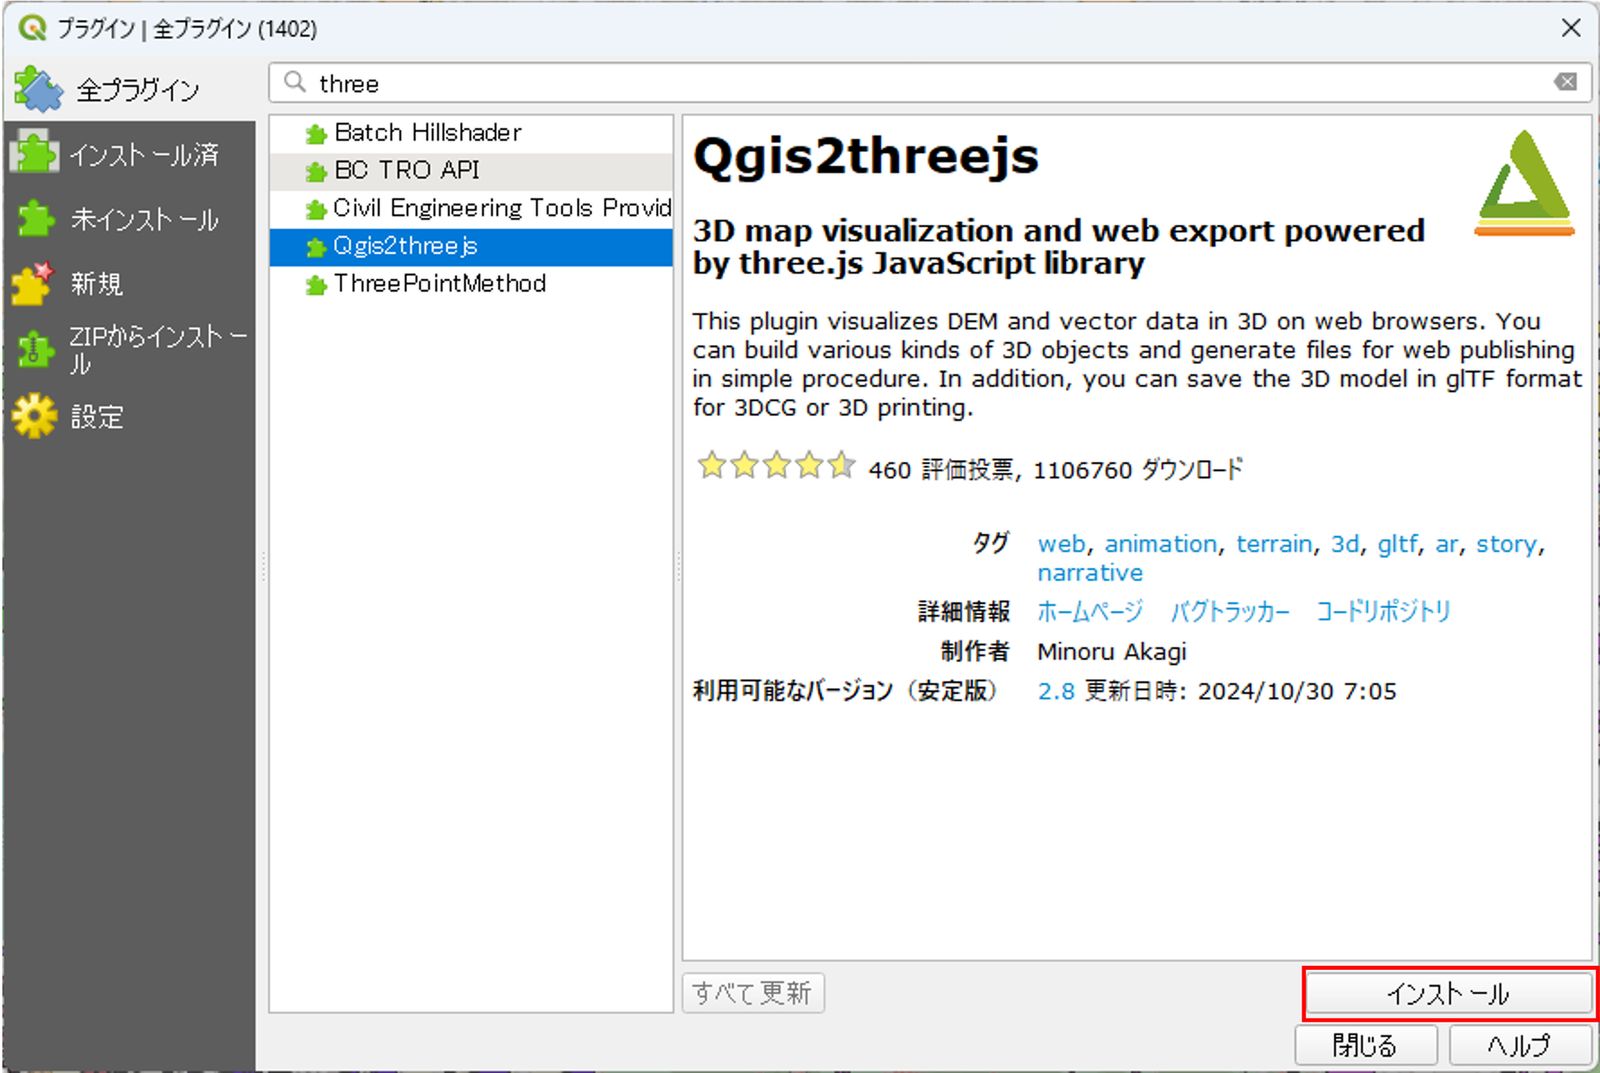The width and height of the screenshot is (1600, 1073).
Task: Click the not-installed green puzzle icon
Action: [x=36, y=218]
